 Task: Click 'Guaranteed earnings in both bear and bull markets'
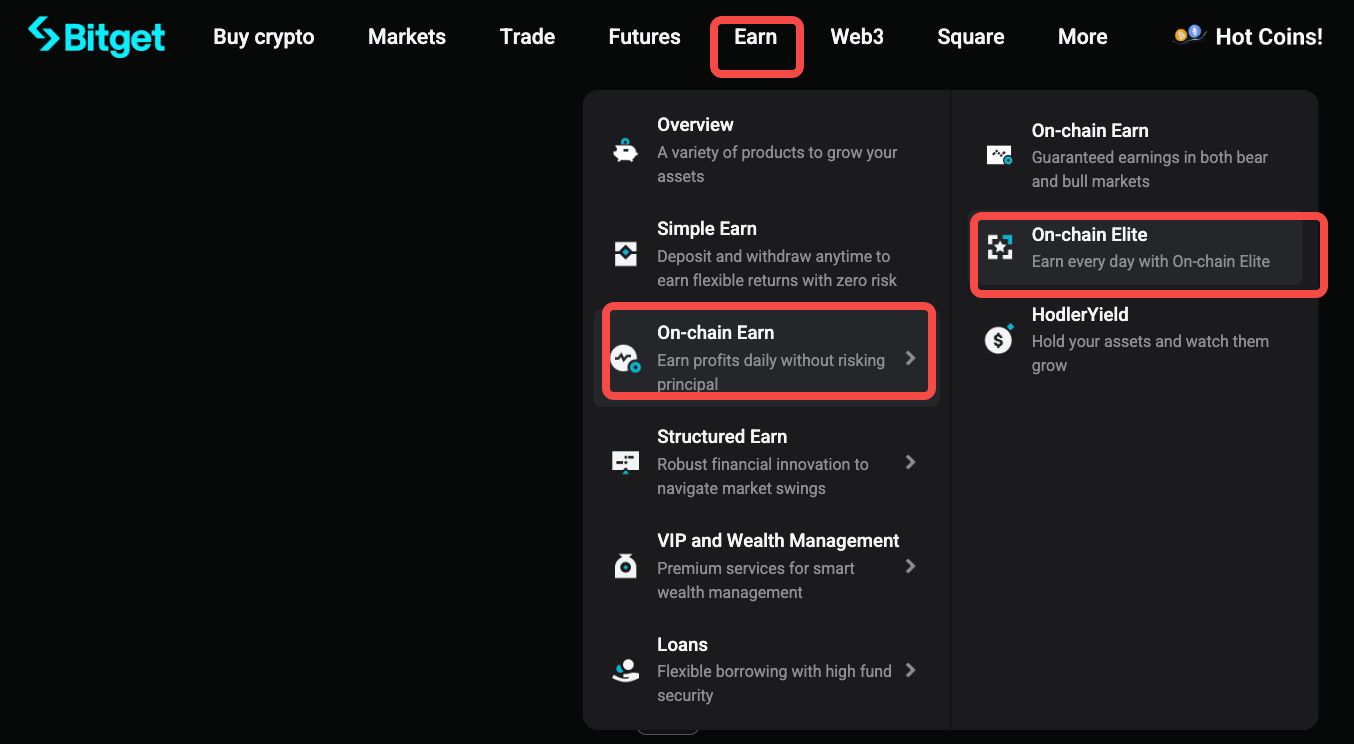pos(1150,169)
